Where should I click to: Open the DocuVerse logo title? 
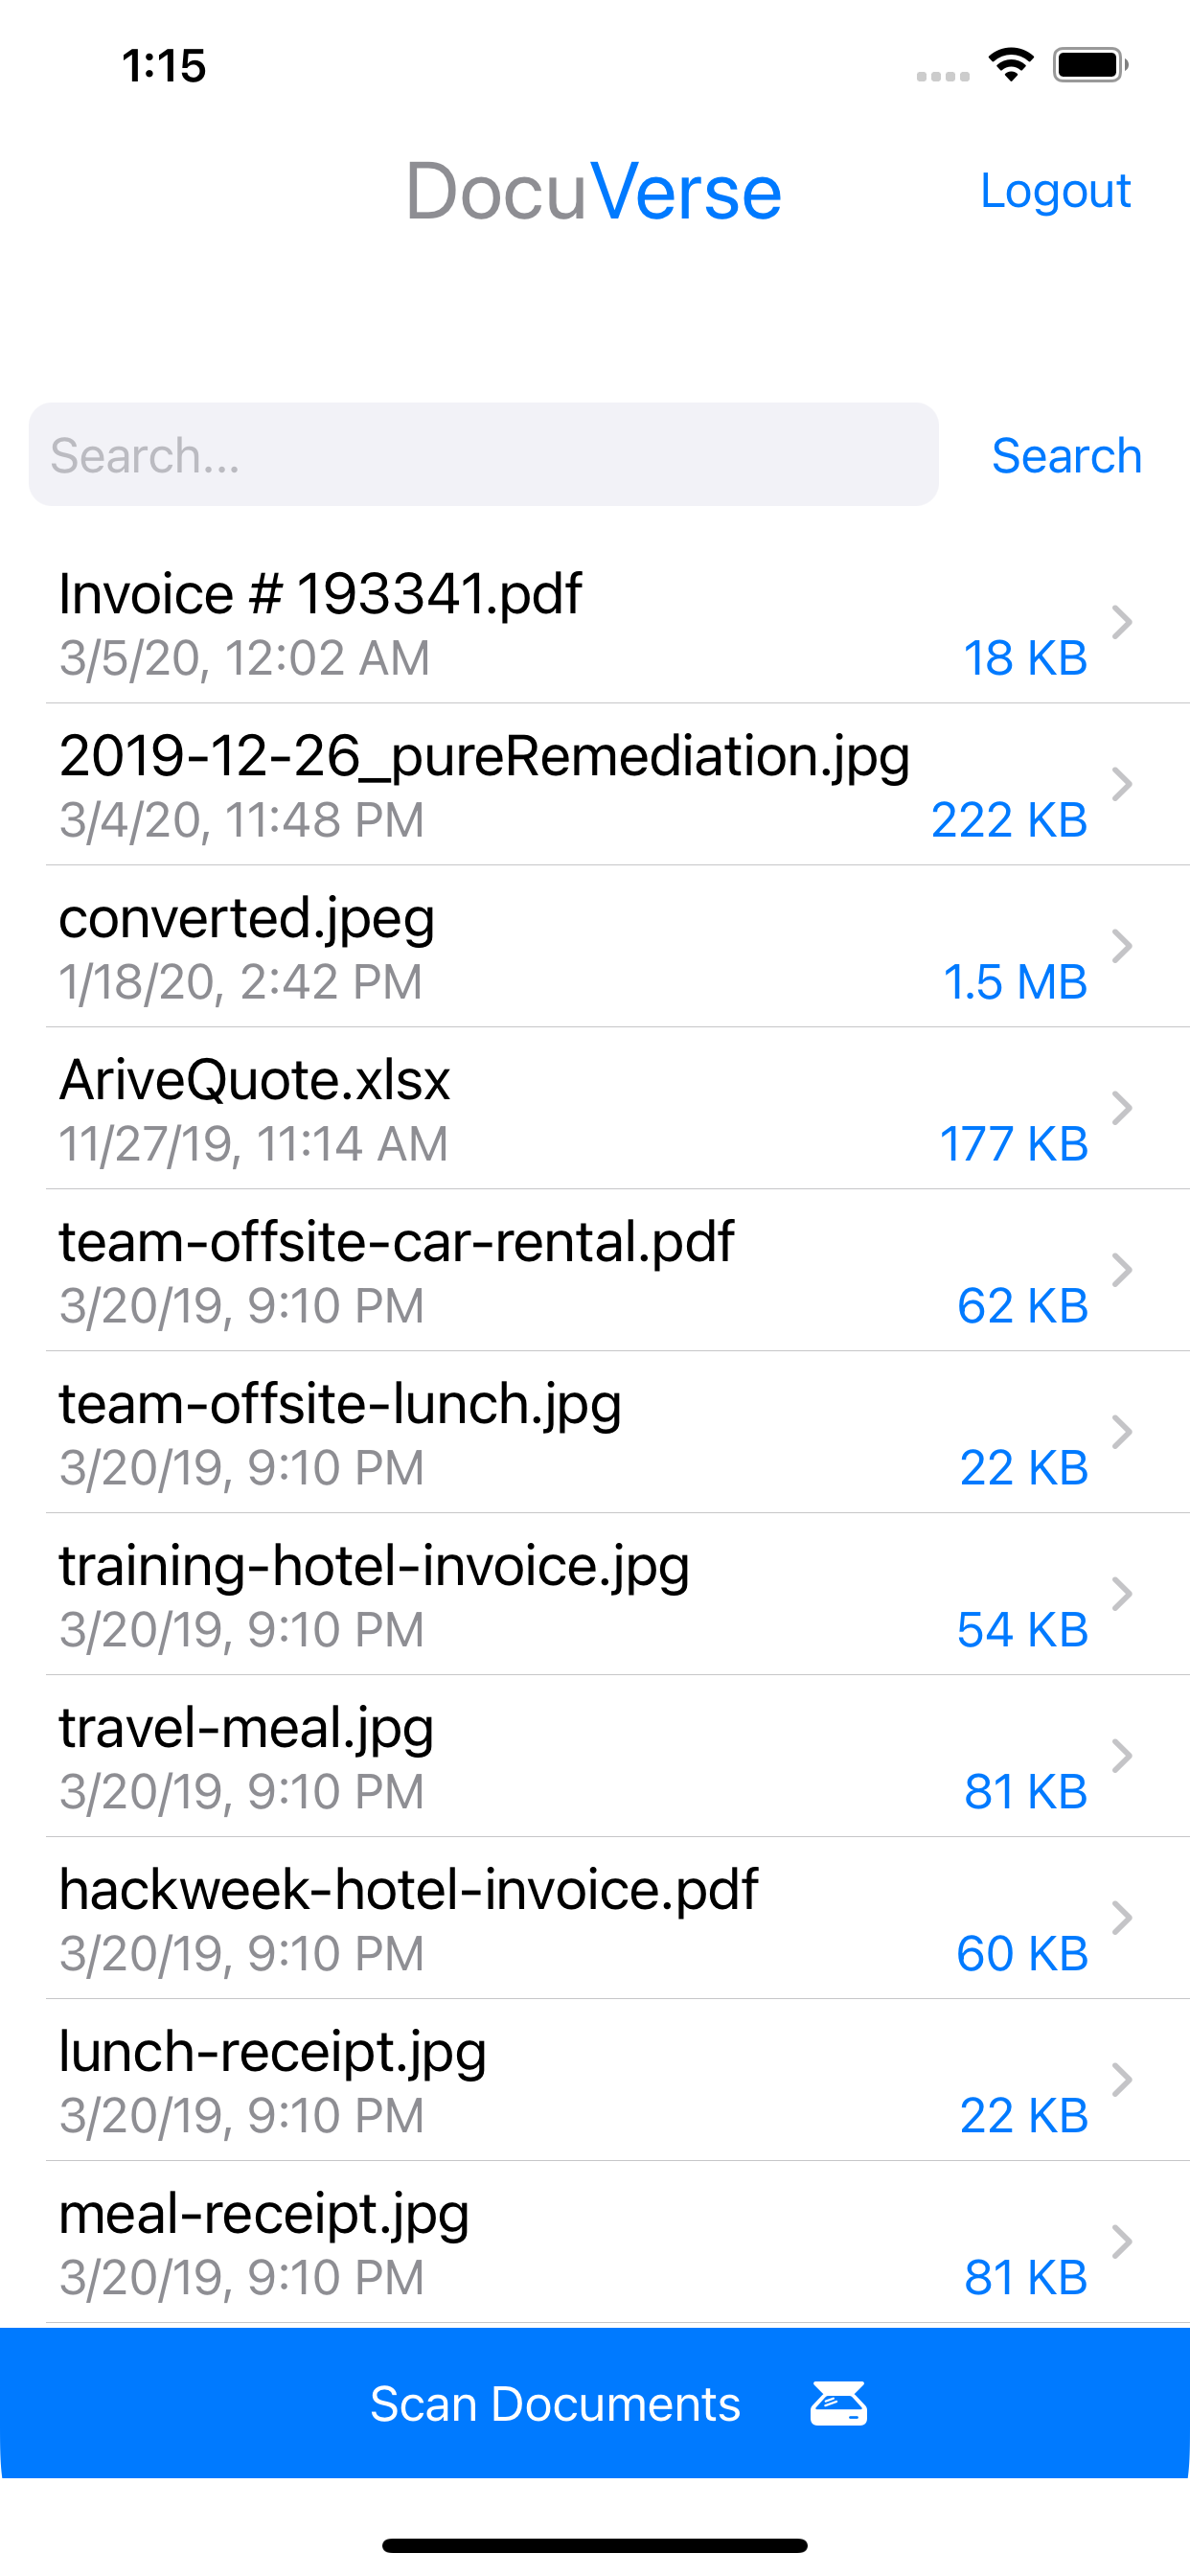[593, 191]
